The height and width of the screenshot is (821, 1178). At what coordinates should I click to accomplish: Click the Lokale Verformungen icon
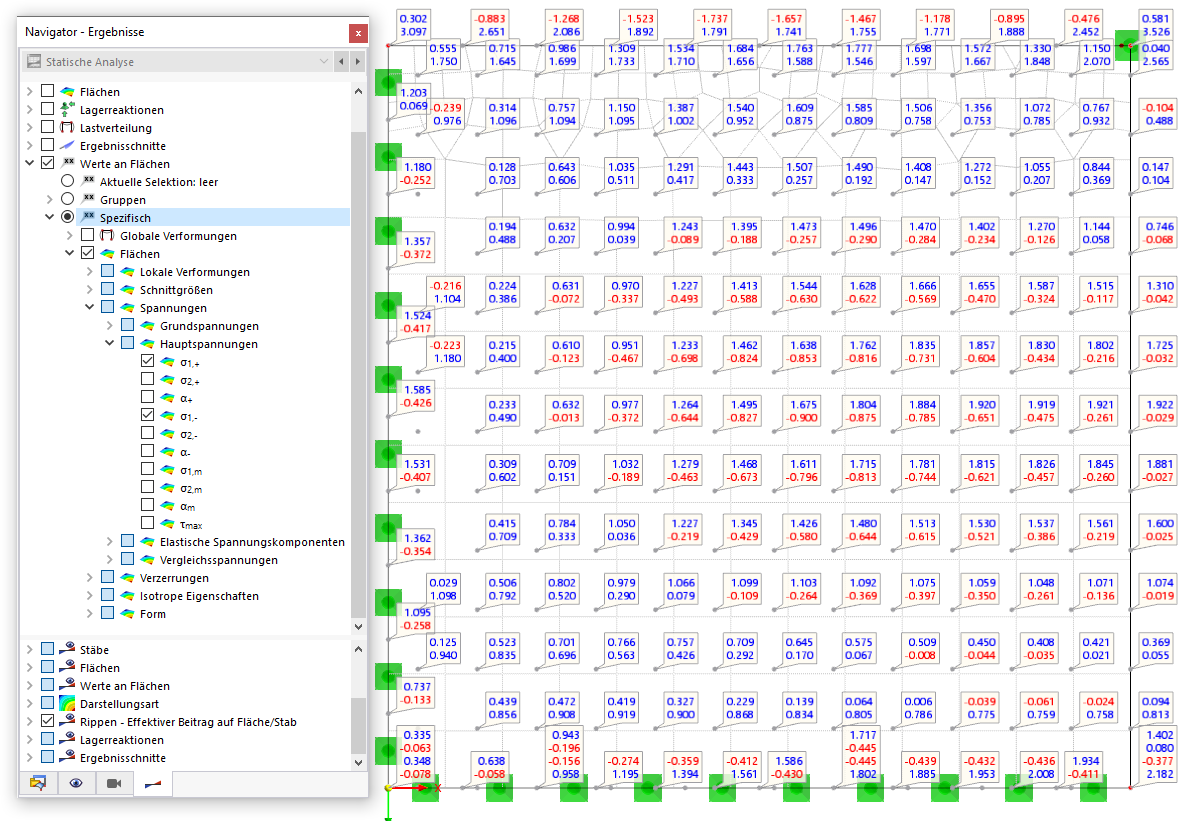[128, 271]
